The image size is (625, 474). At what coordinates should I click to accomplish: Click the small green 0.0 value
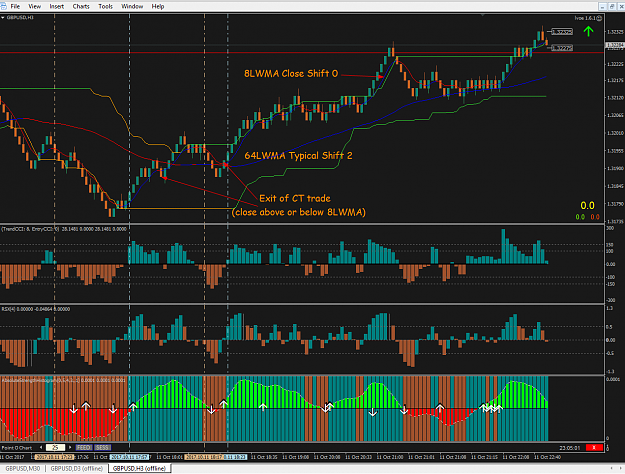[x=580, y=217]
